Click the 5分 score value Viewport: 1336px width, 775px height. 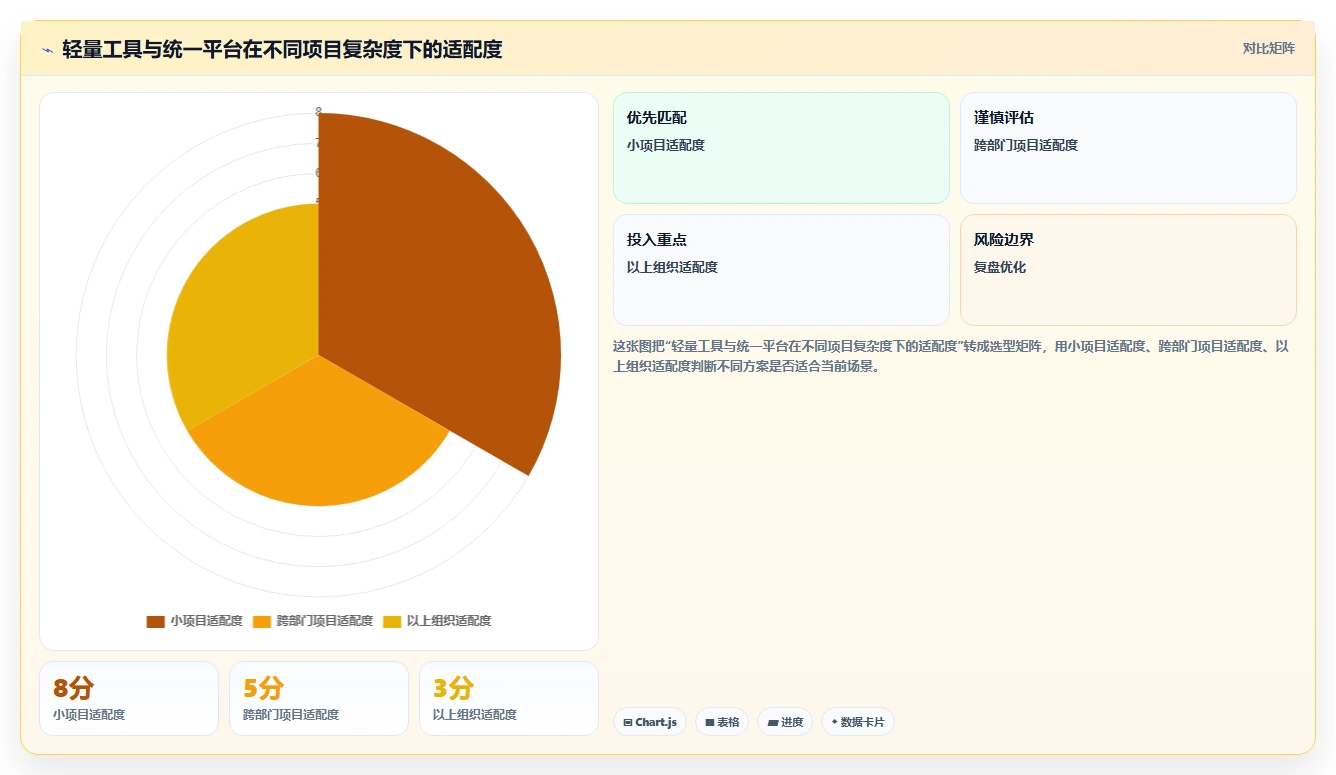(x=263, y=688)
